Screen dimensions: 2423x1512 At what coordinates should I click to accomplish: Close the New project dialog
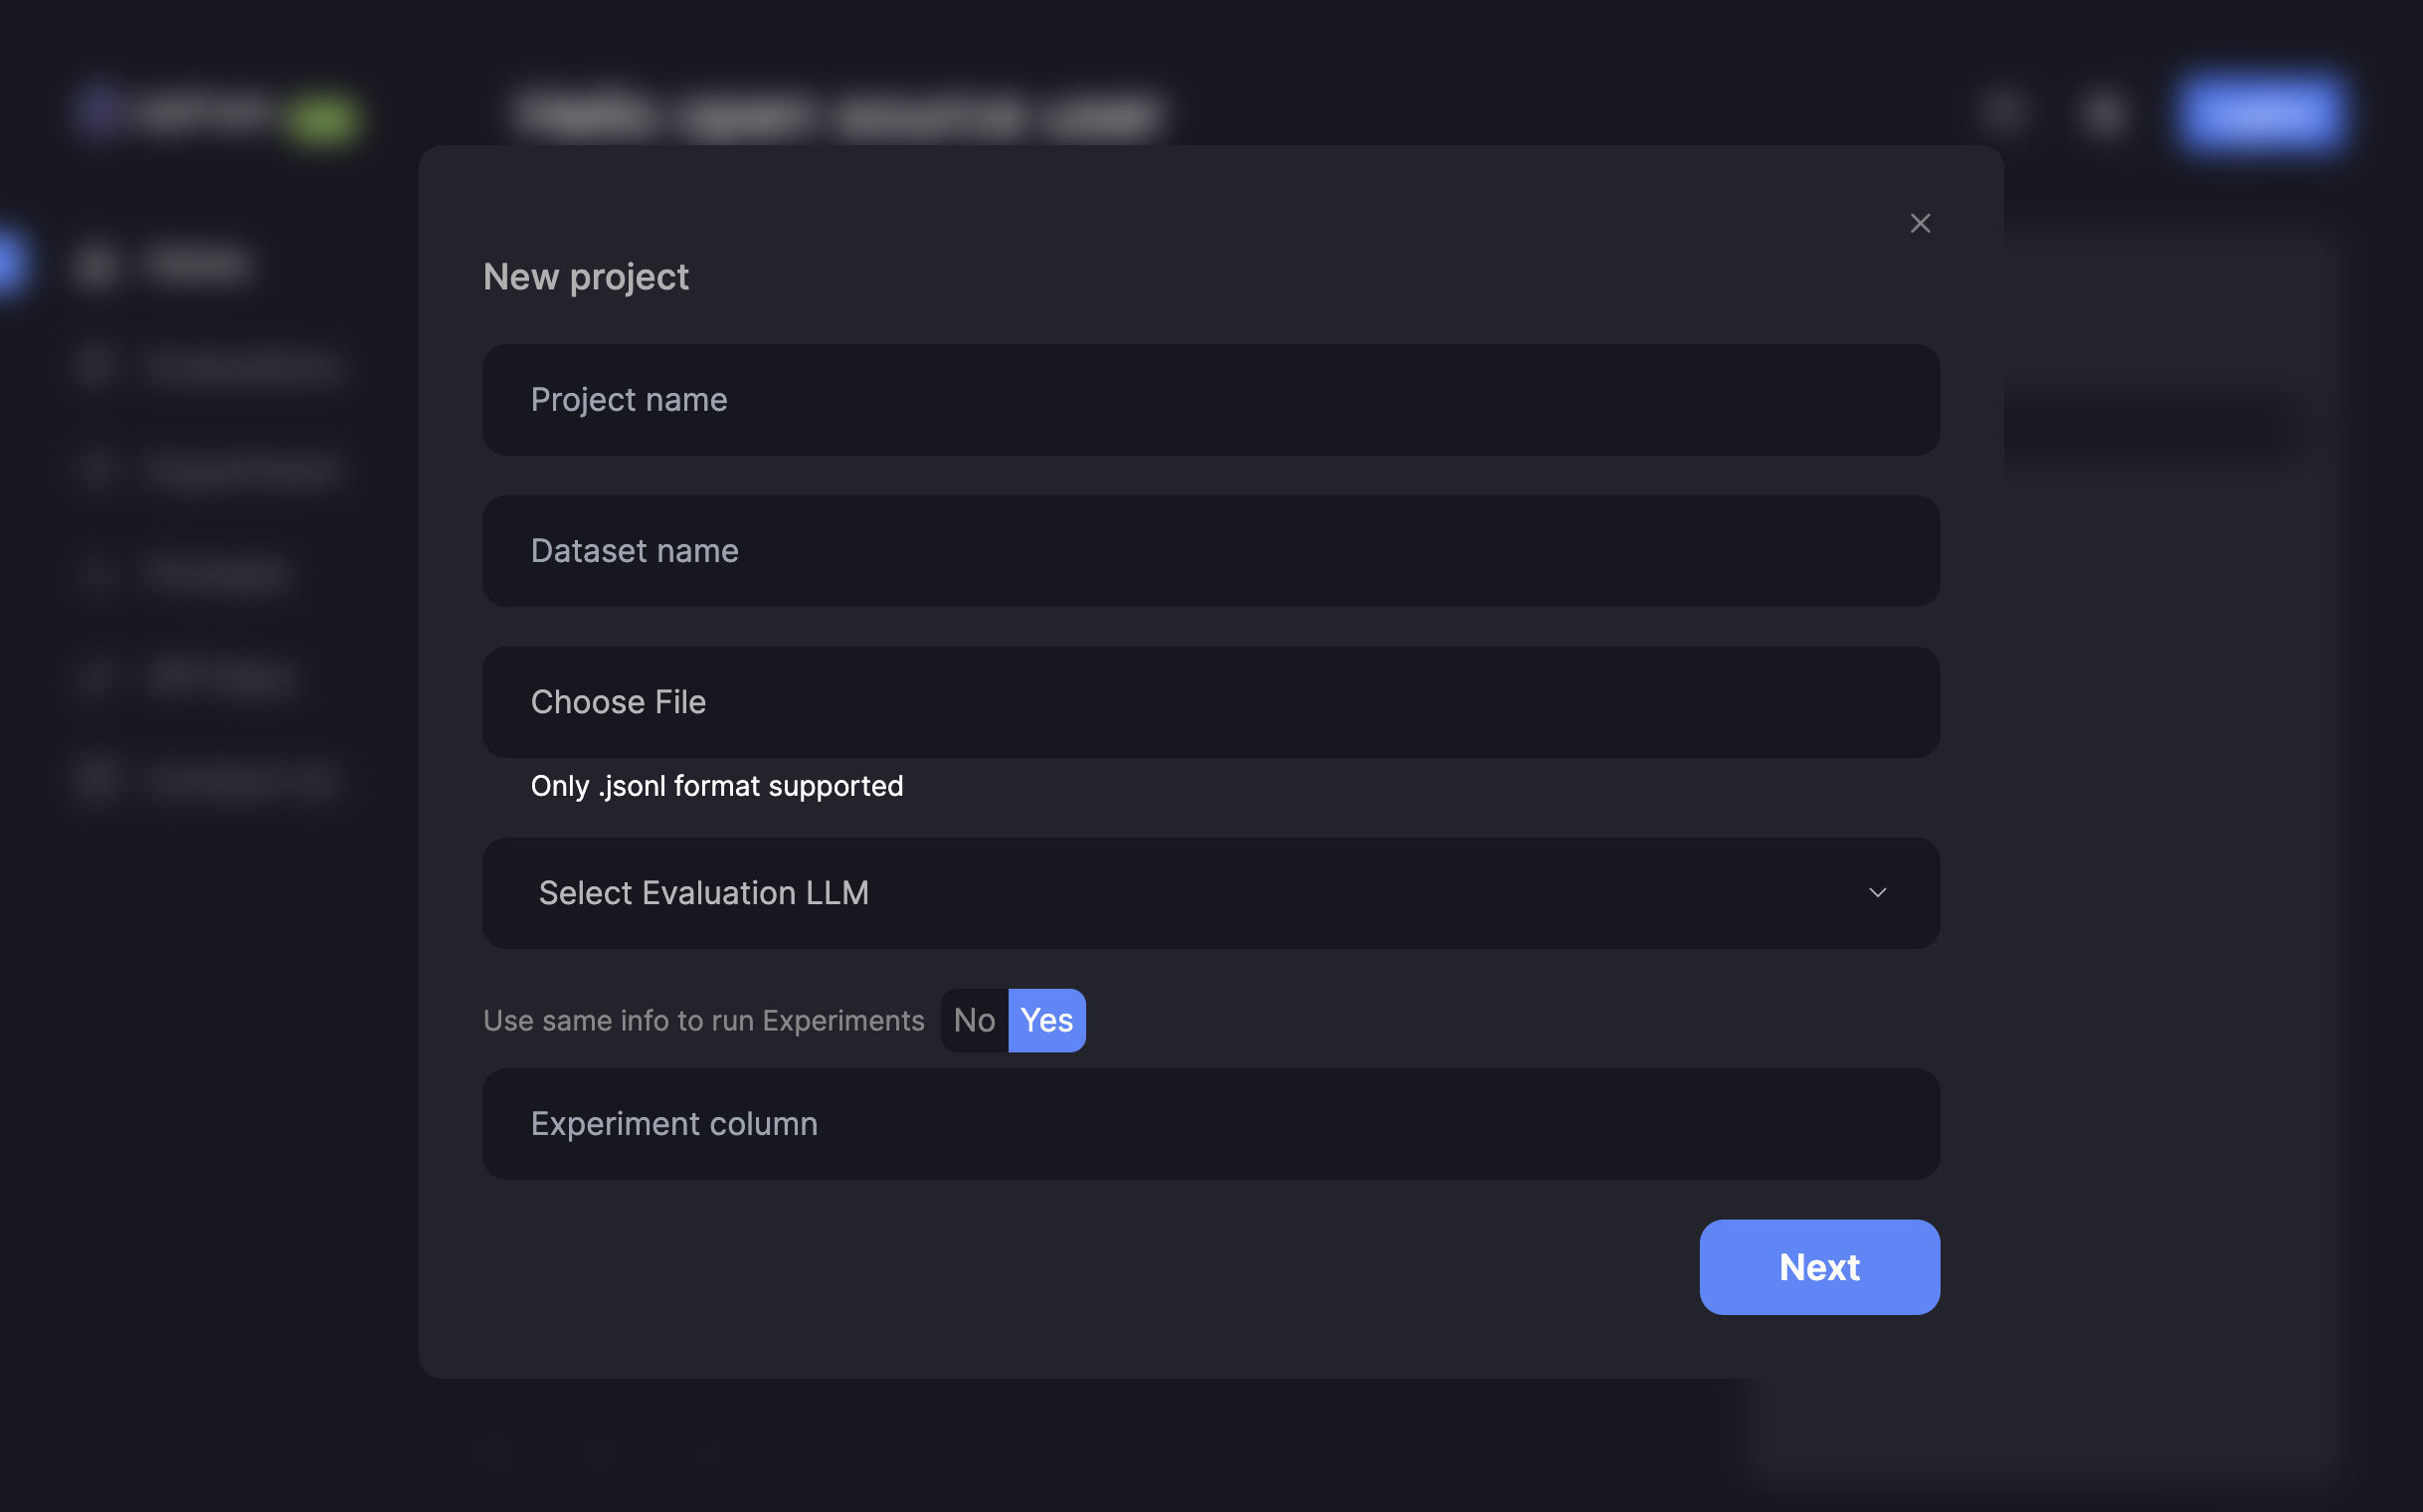point(1919,223)
